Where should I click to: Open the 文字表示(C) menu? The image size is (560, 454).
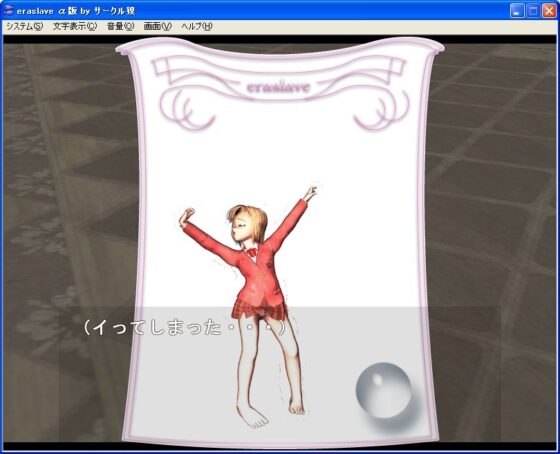(x=75, y=26)
